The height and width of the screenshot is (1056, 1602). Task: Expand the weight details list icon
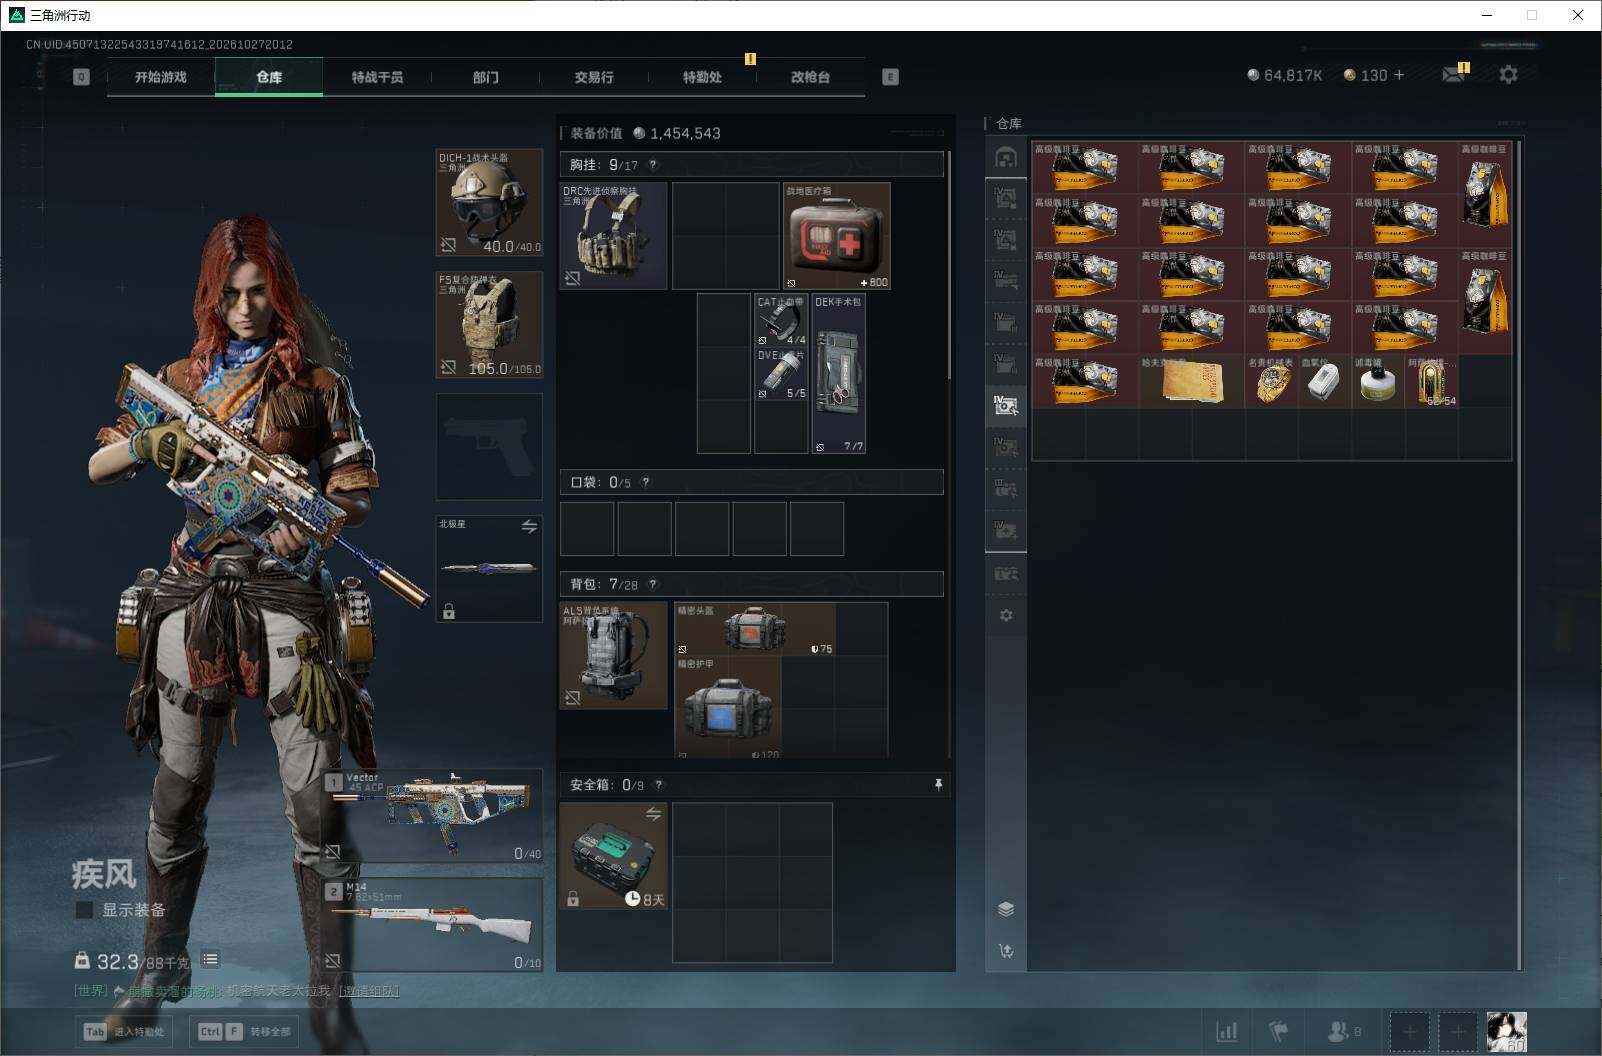(x=210, y=959)
